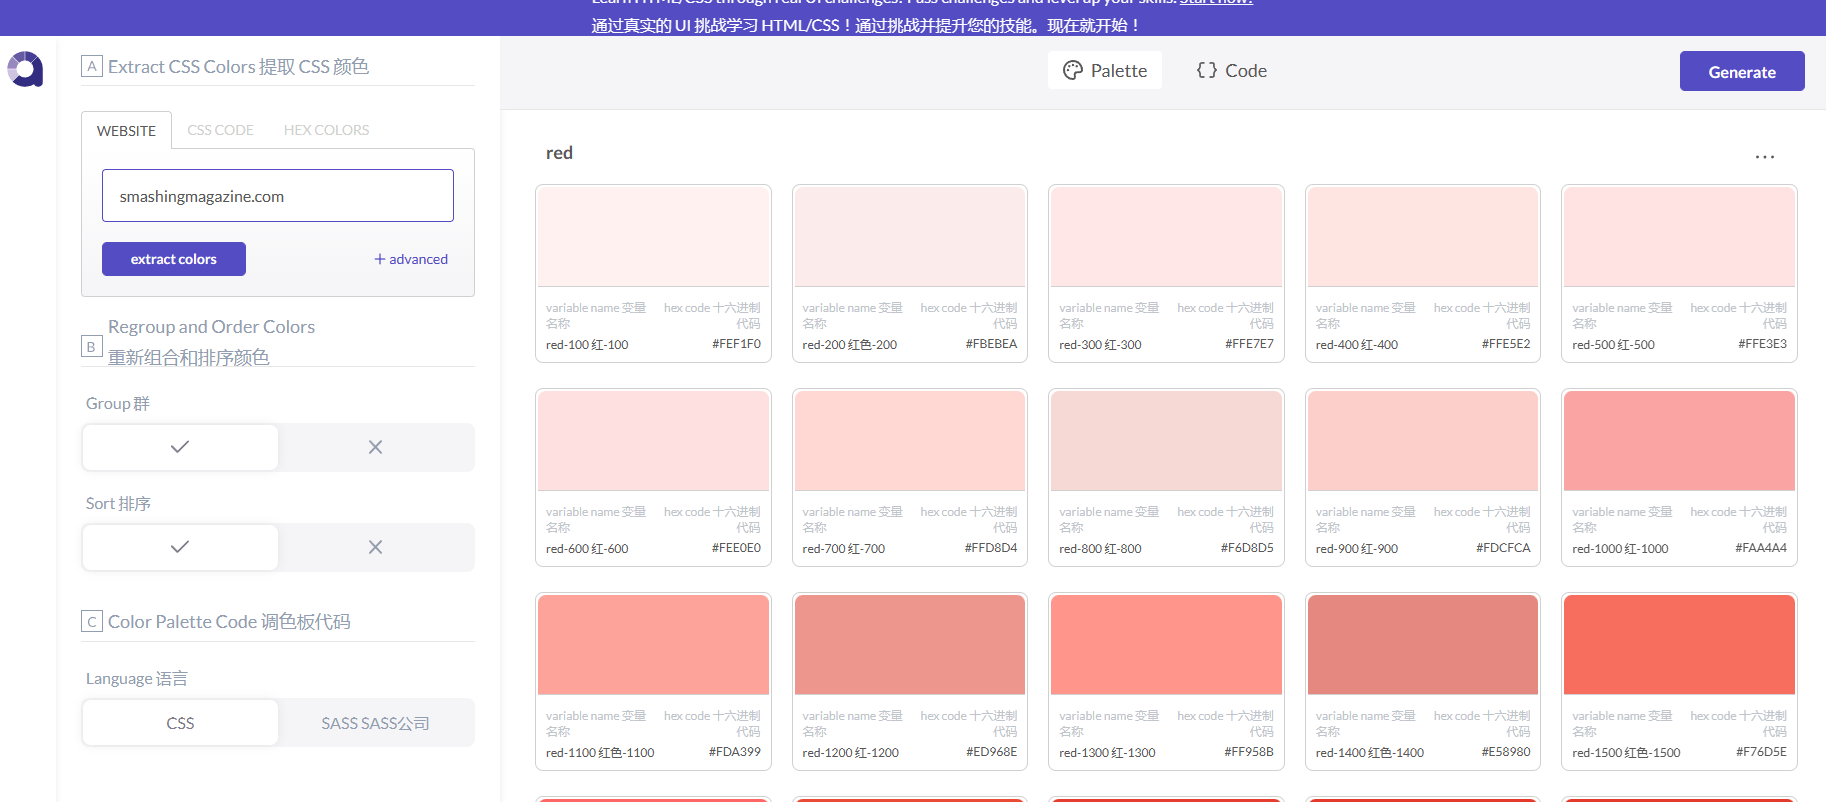The height and width of the screenshot is (802, 1826).
Task: Click the app logo in the sidebar
Action: 25,69
